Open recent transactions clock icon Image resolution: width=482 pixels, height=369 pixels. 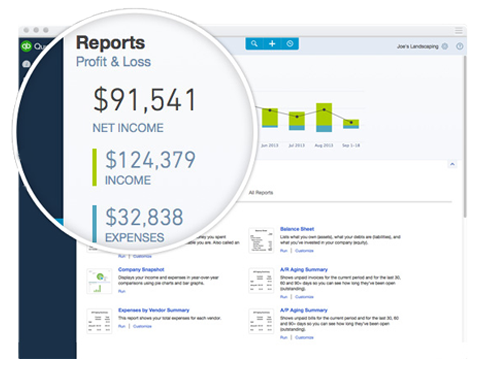tap(290, 44)
